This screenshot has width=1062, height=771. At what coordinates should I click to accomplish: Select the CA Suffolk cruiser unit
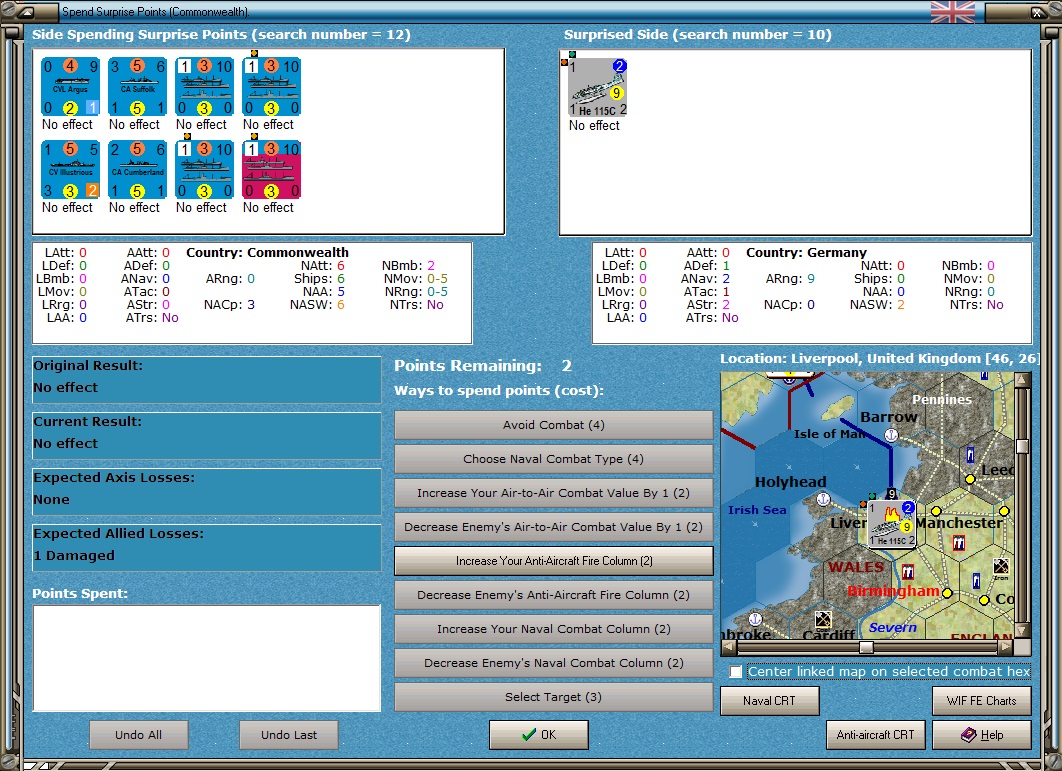coord(137,87)
